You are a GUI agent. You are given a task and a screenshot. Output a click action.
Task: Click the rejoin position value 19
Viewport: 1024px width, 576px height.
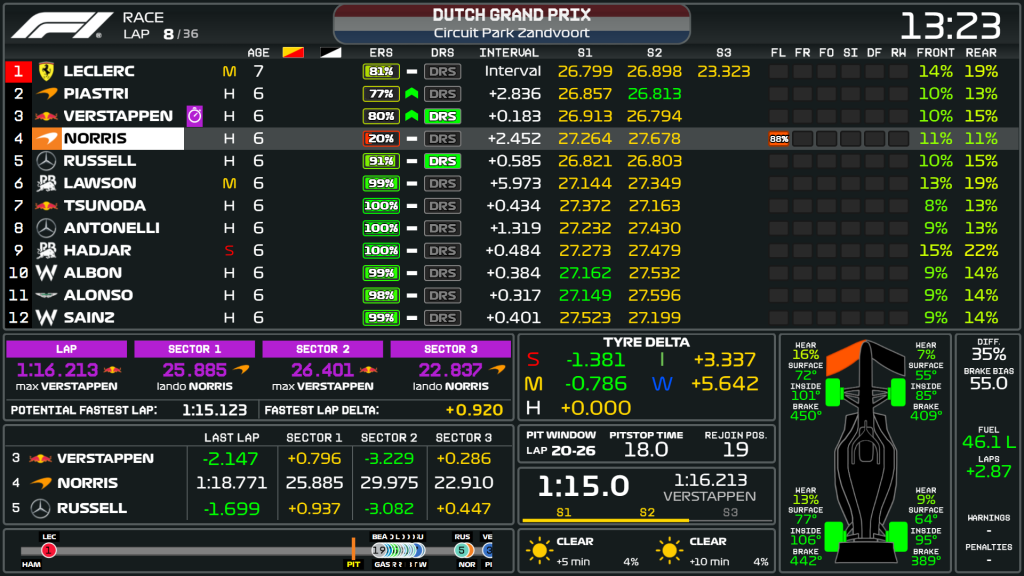coord(735,449)
